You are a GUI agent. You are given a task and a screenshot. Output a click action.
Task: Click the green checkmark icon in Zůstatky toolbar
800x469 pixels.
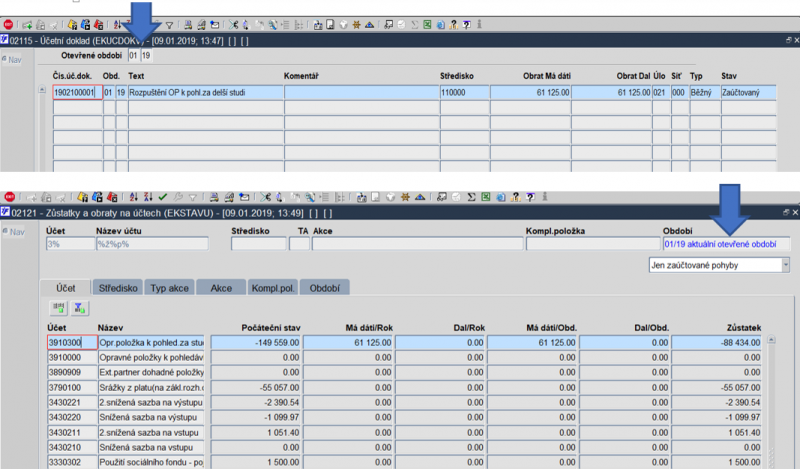click(x=163, y=197)
